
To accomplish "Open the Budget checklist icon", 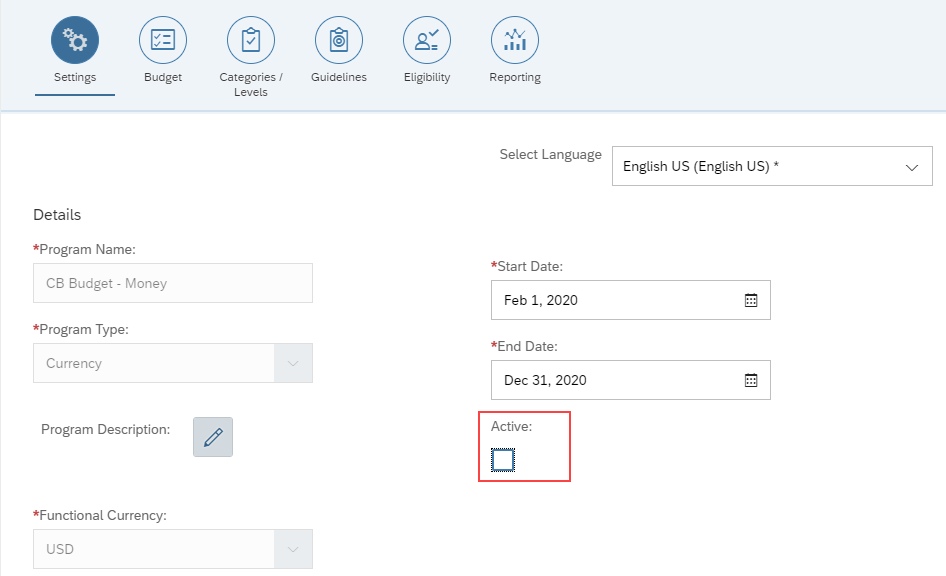I will click(163, 40).
